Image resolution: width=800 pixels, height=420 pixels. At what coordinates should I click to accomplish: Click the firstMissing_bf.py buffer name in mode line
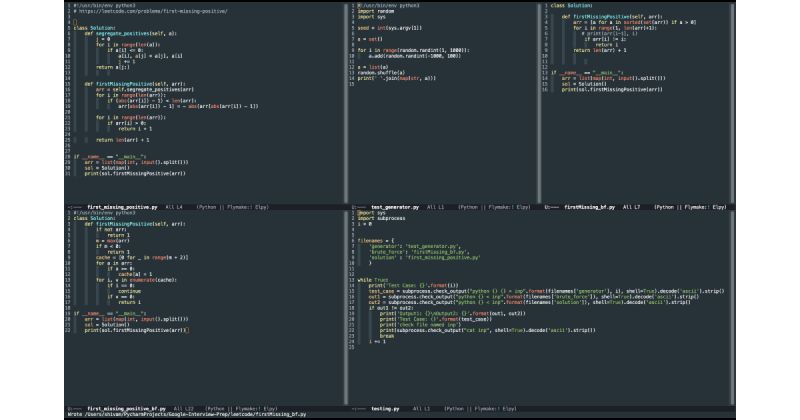coord(589,207)
